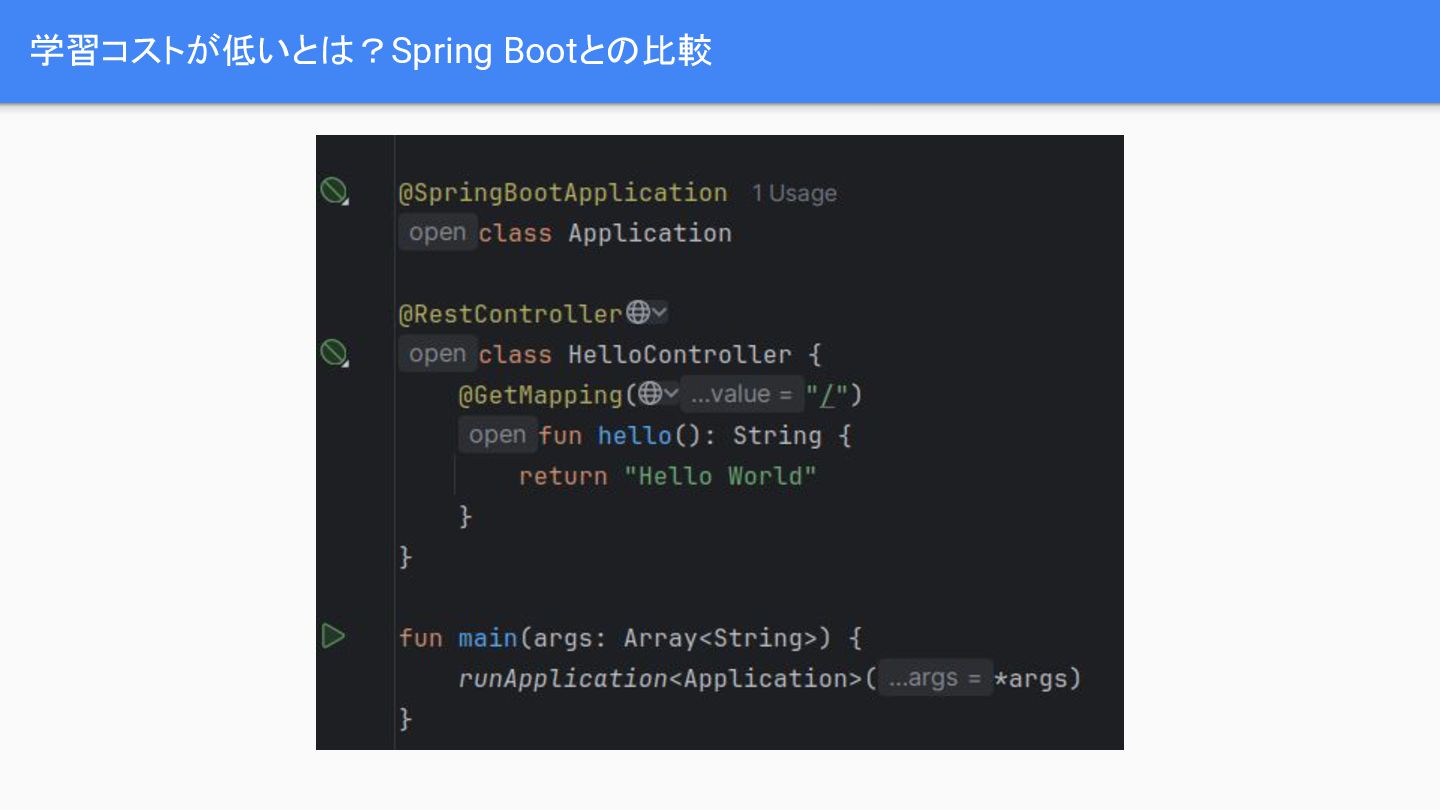1440x810 pixels.
Task: Click the 'open' hint before class HelloController
Action: click(x=438, y=354)
